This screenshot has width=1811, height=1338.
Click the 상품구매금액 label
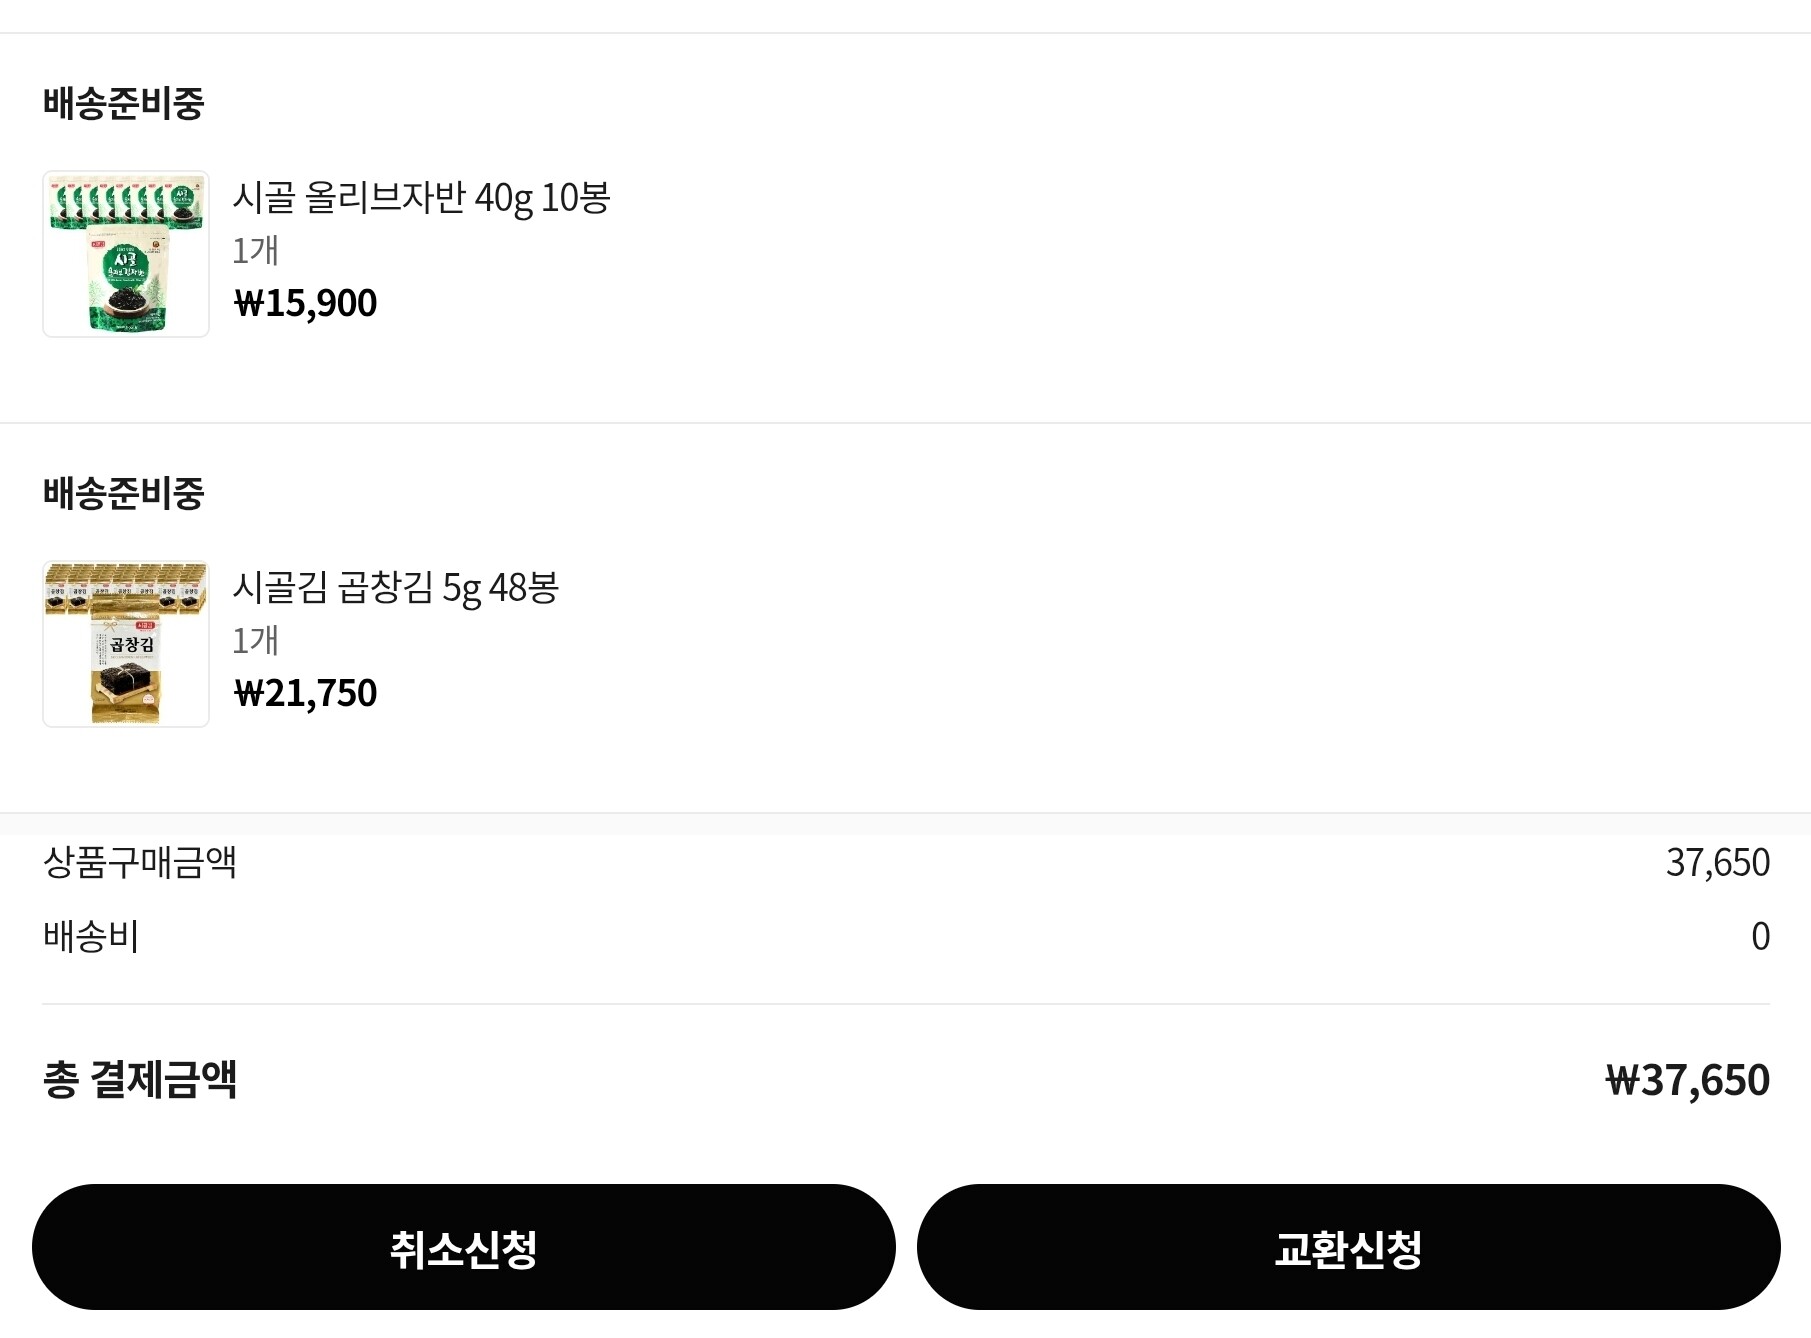pyautogui.click(x=140, y=862)
